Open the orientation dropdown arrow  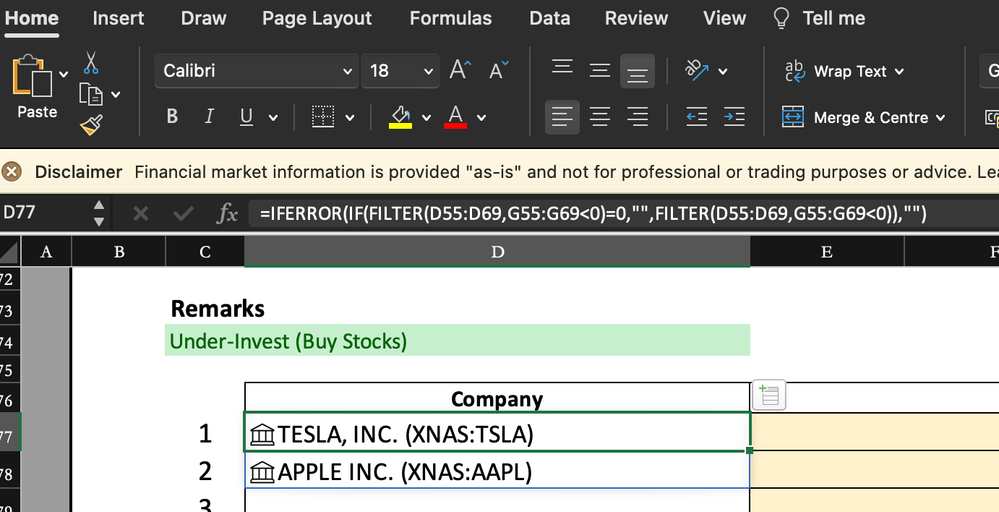tap(722, 71)
